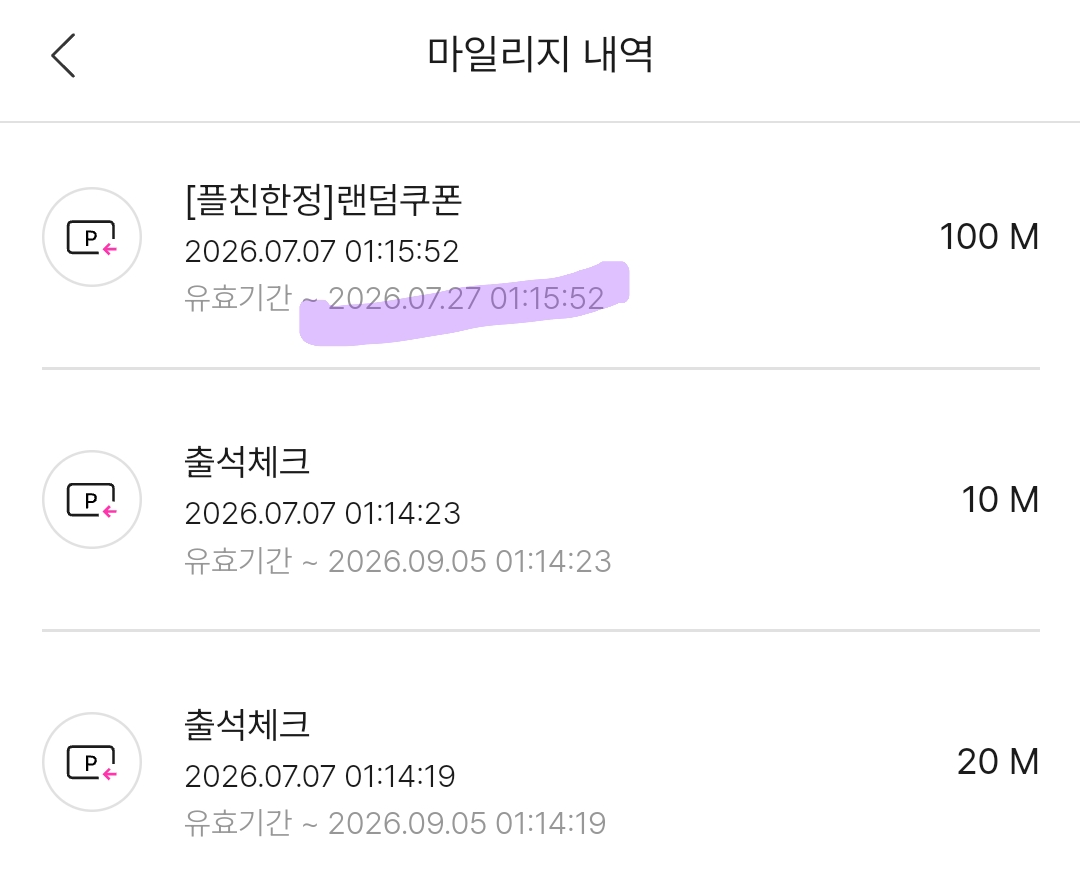The height and width of the screenshot is (881, 1080).
Task: Click timestamp 2026.07.07 01:15:52
Action: point(322,251)
